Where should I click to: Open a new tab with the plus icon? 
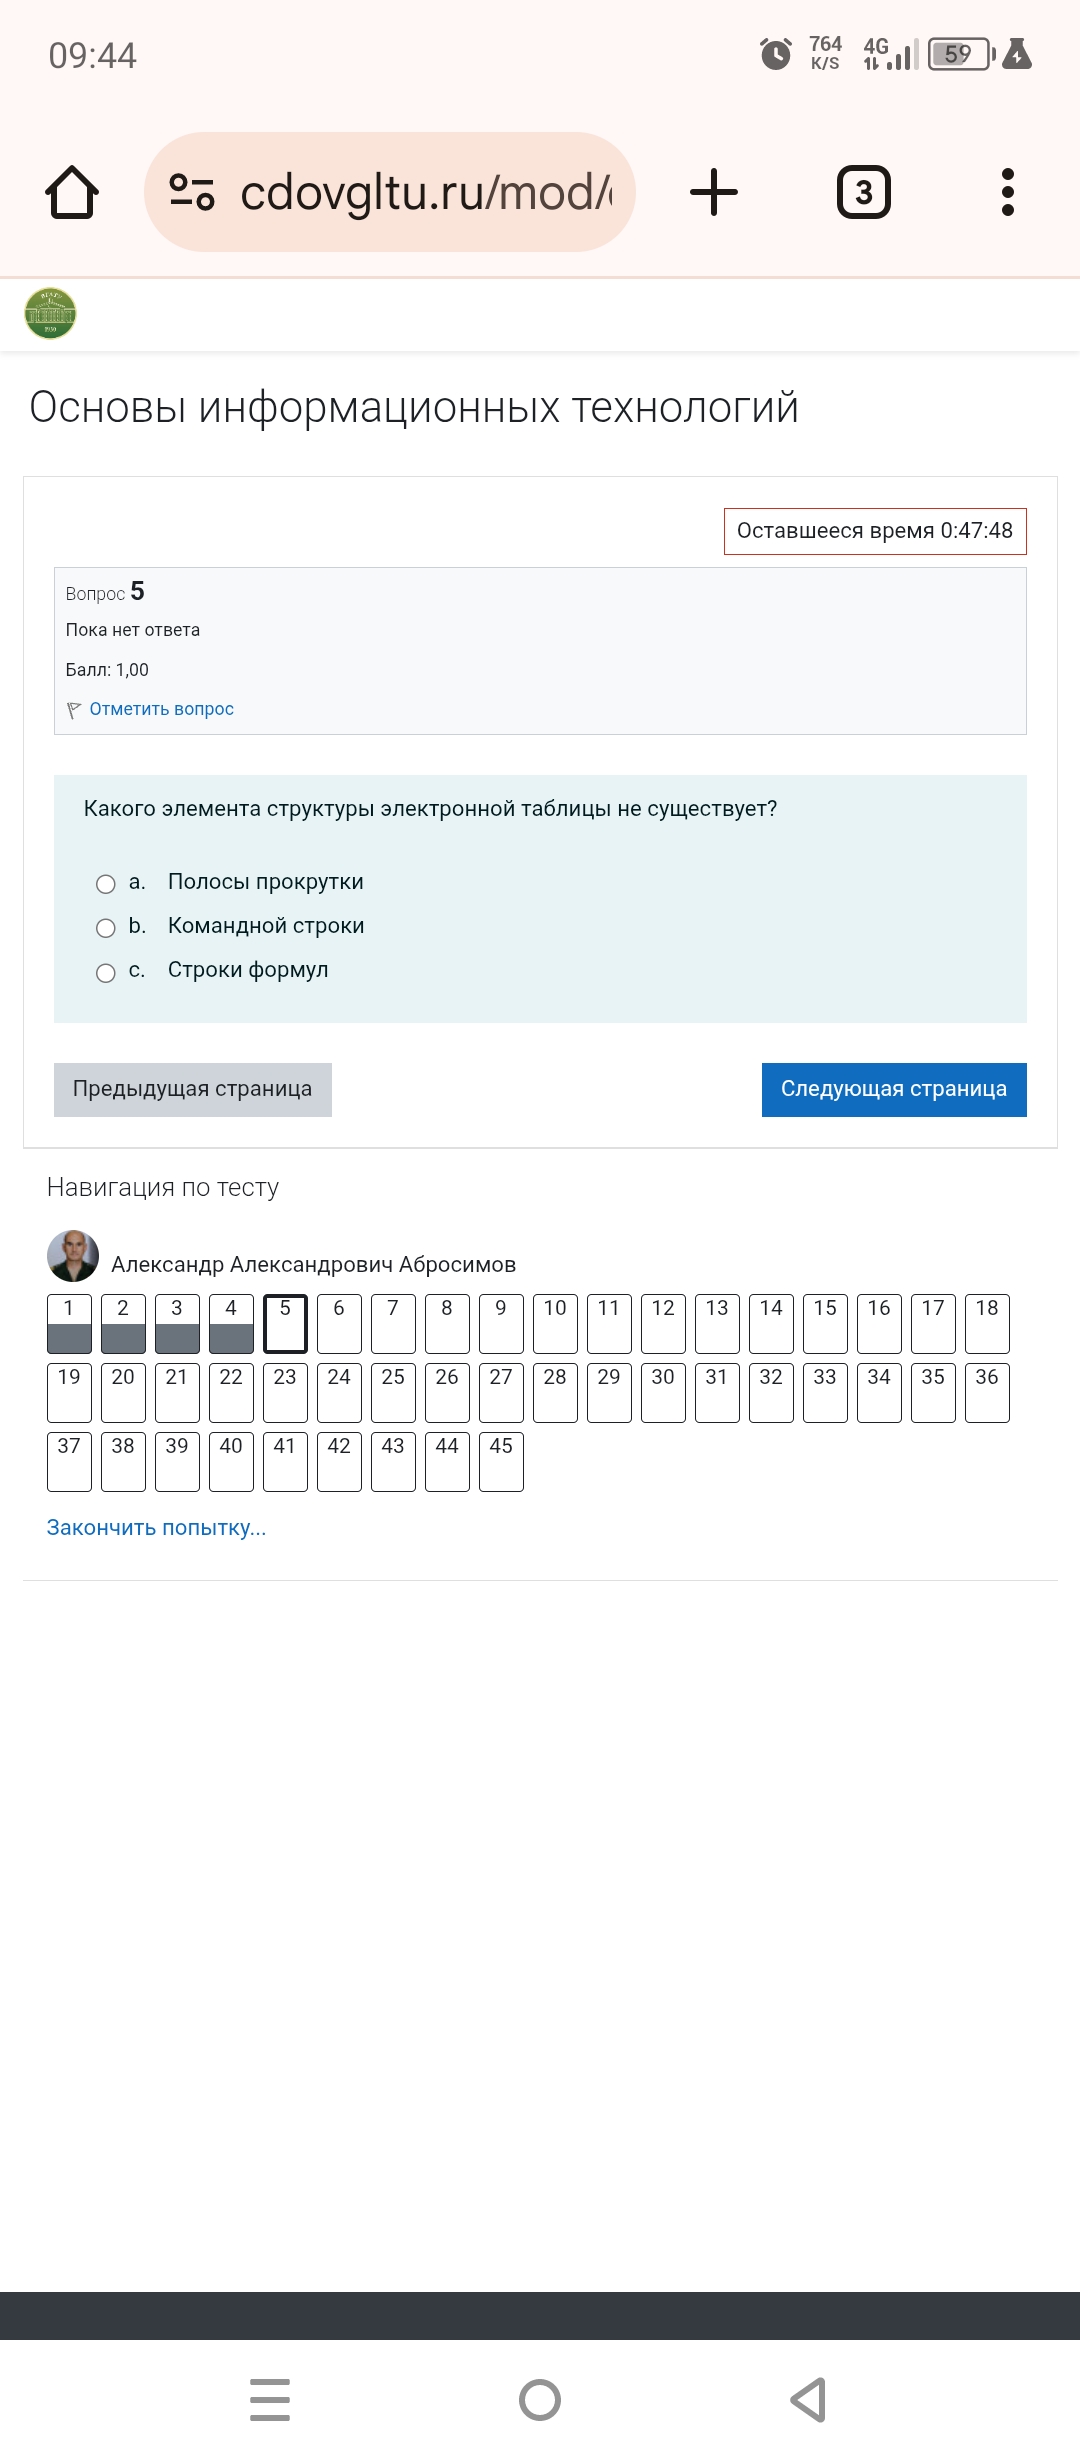click(714, 192)
